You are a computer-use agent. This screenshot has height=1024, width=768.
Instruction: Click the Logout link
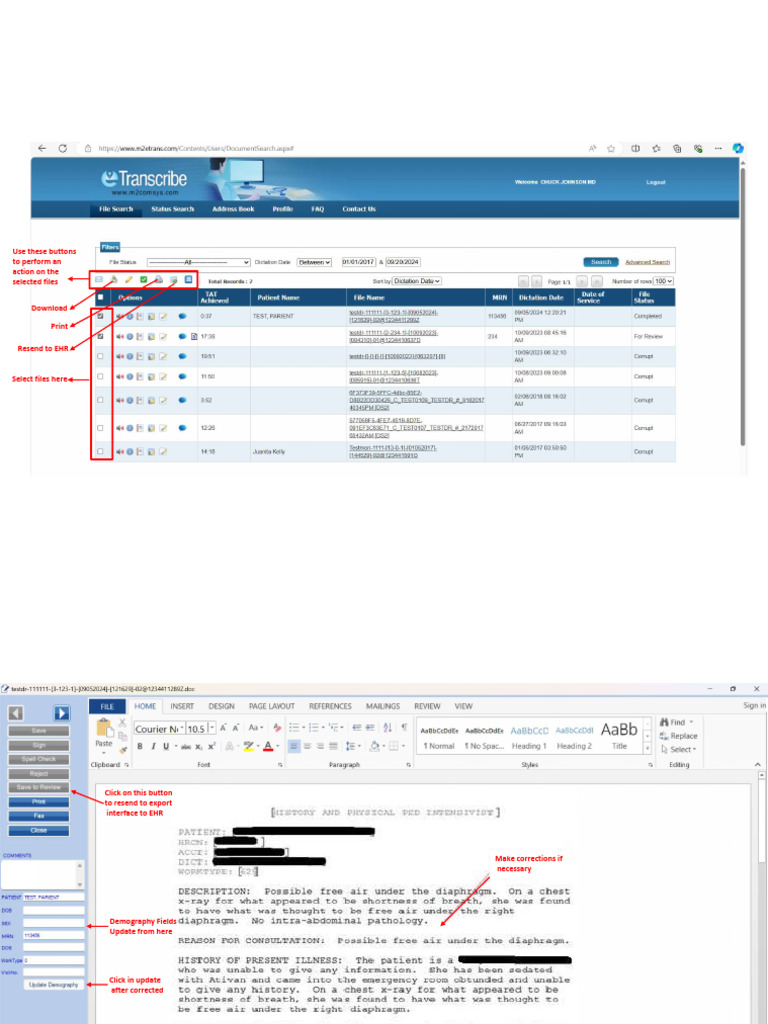click(656, 183)
